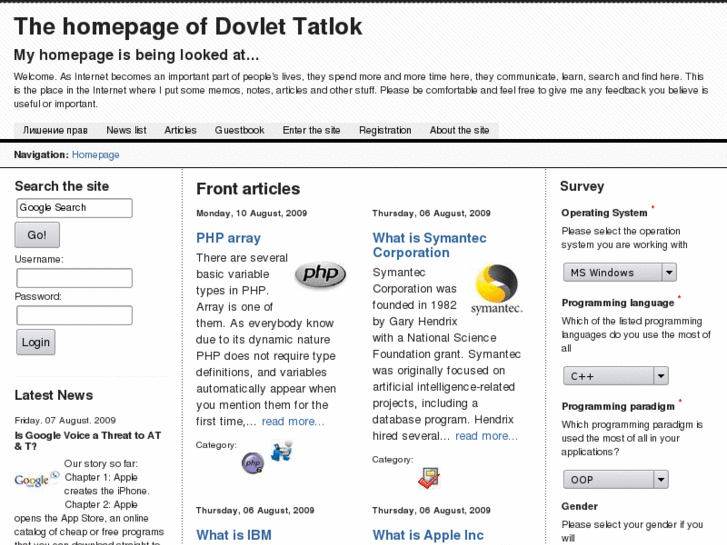Open the PHP array article title
This screenshot has height=545, width=727.
click(x=228, y=238)
